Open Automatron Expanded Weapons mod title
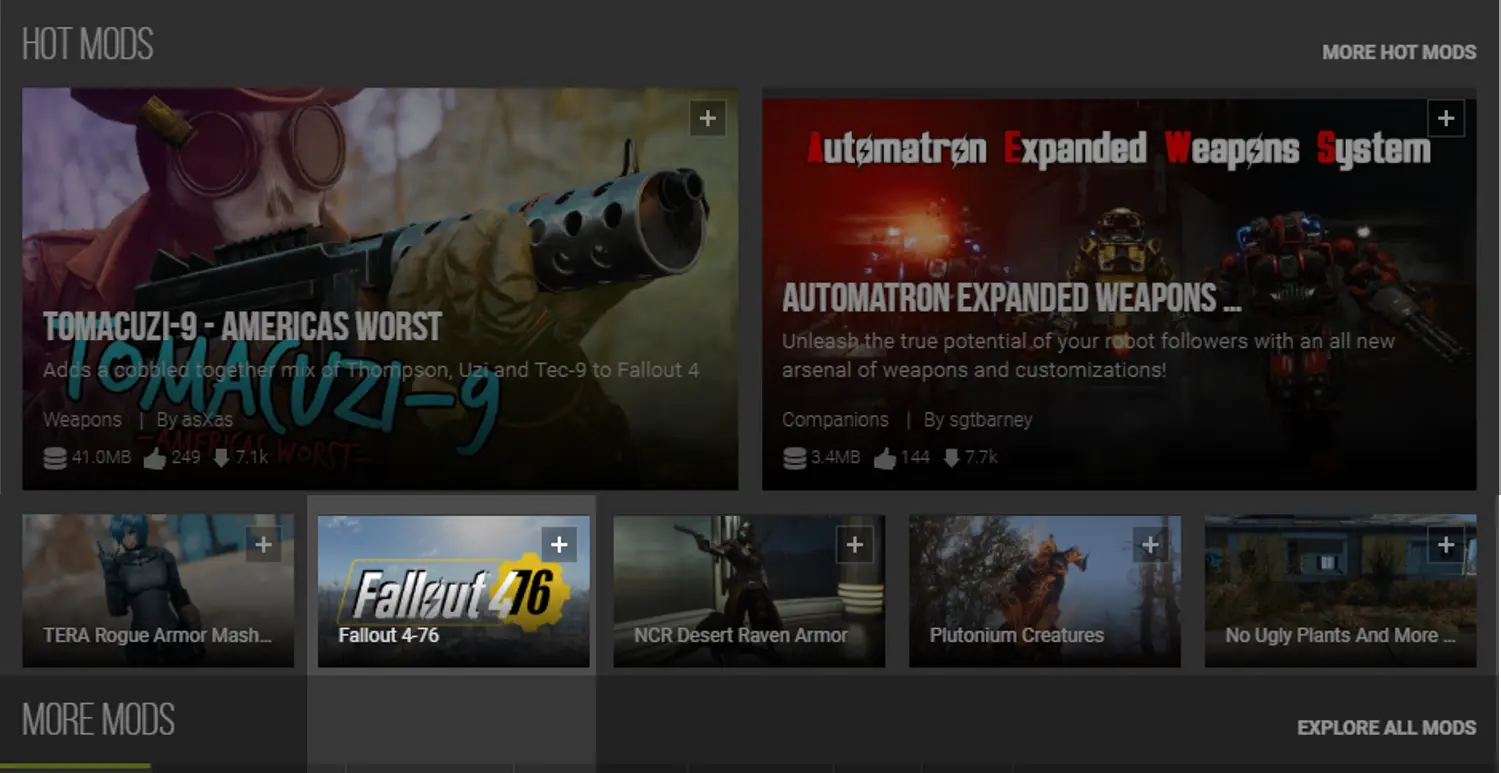The width and height of the screenshot is (1501, 773). click(x=1011, y=298)
